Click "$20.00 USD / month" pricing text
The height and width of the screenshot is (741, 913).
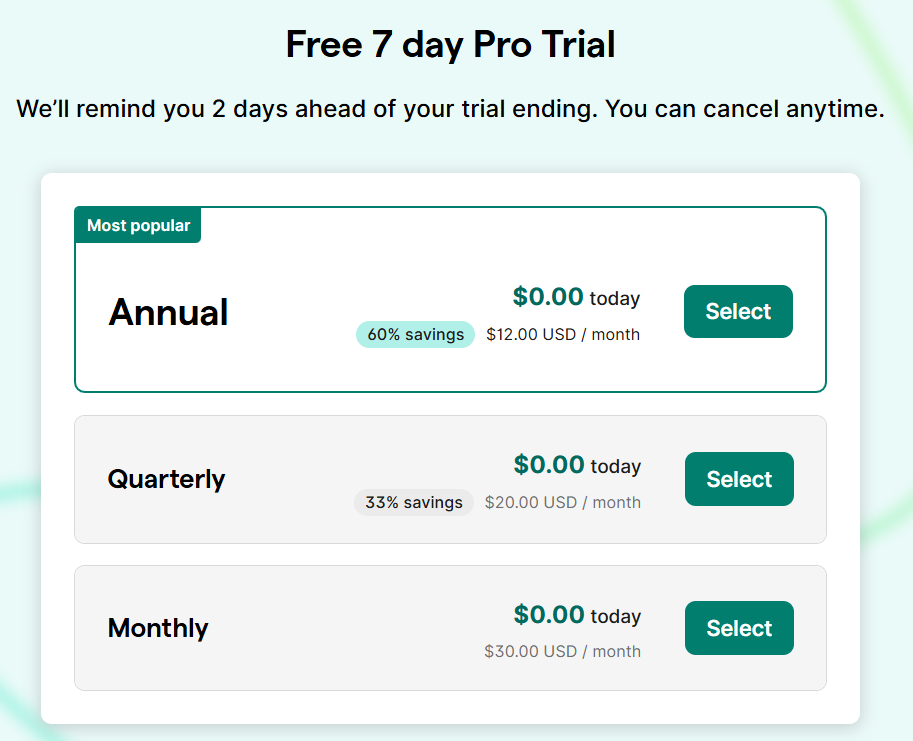(x=563, y=502)
